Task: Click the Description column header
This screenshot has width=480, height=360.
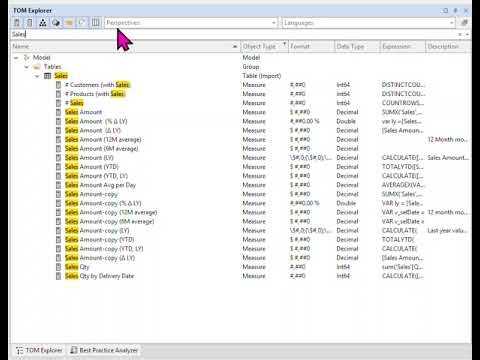Action: point(448,46)
